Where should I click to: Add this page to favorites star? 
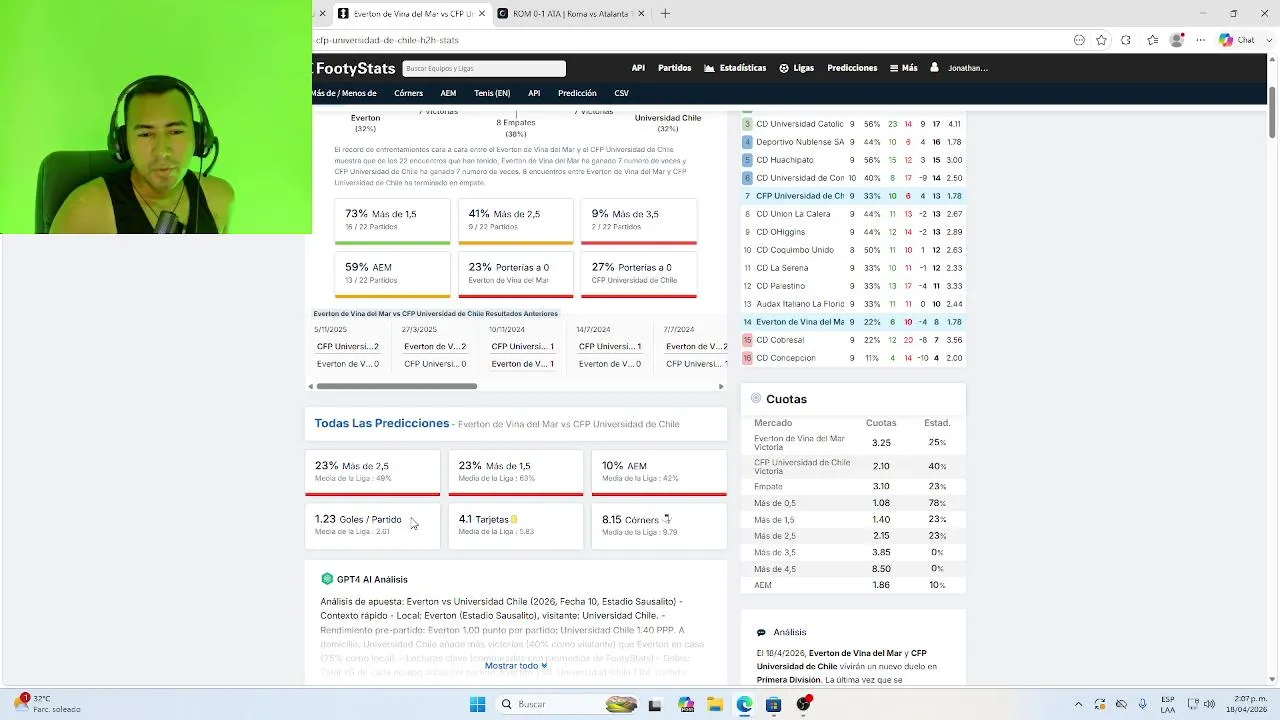click(x=1101, y=40)
